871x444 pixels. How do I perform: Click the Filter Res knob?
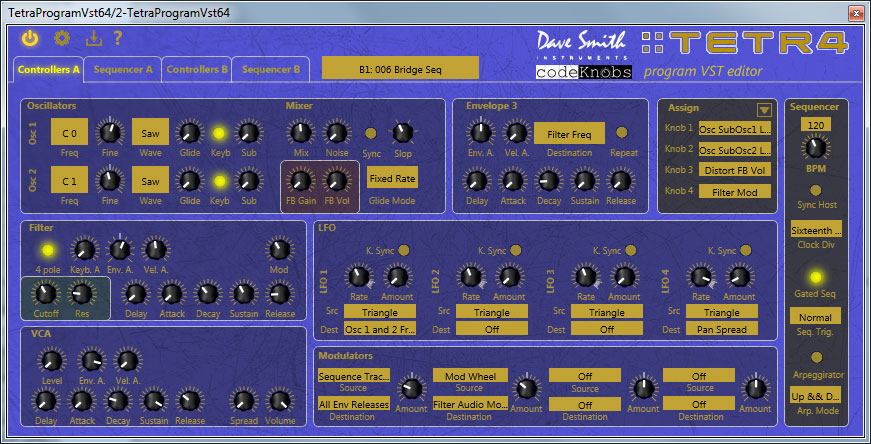pyautogui.click(x=82, y=293)
